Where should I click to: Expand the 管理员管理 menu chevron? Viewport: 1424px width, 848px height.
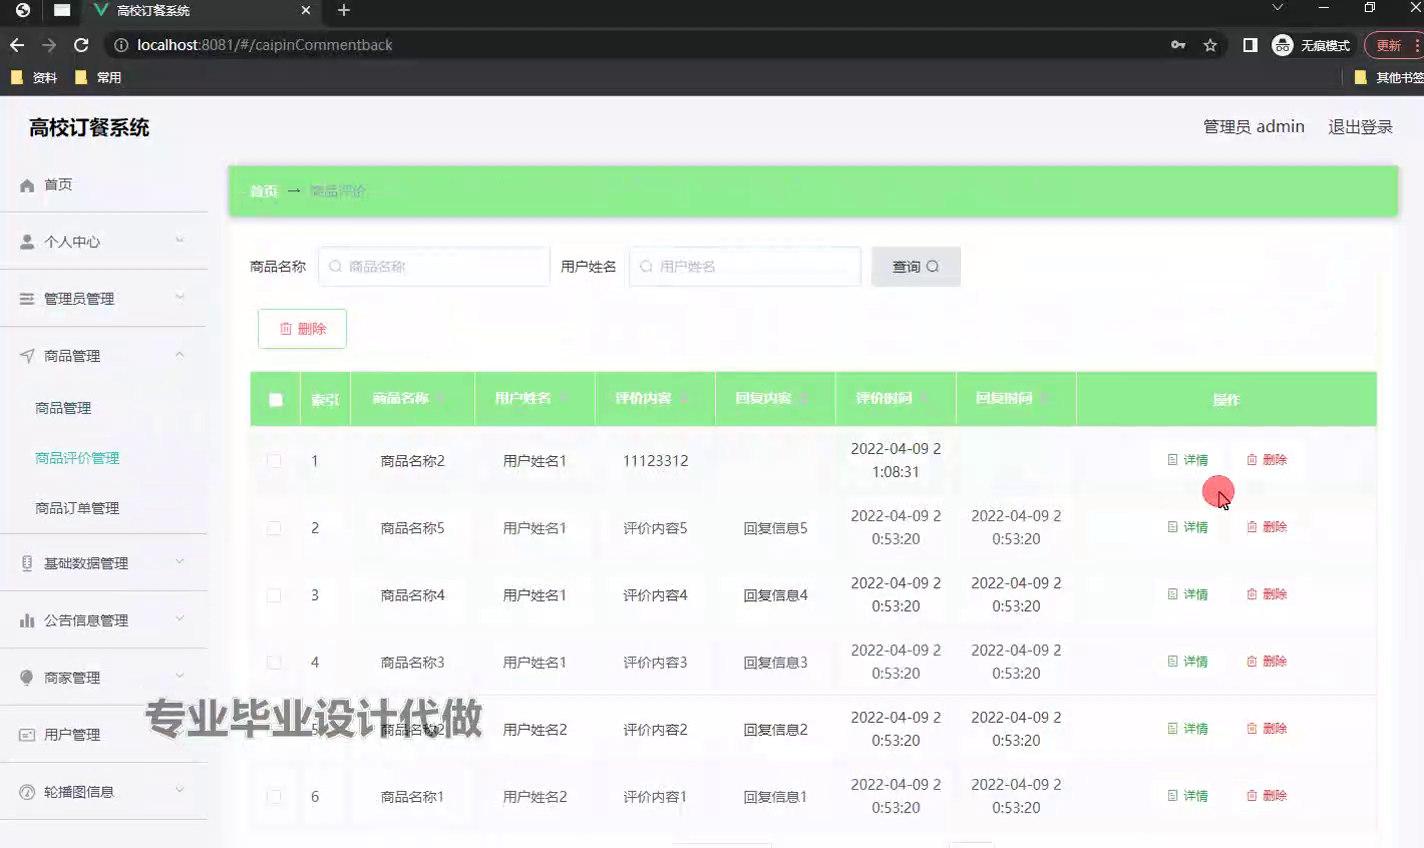coord(180,297)
